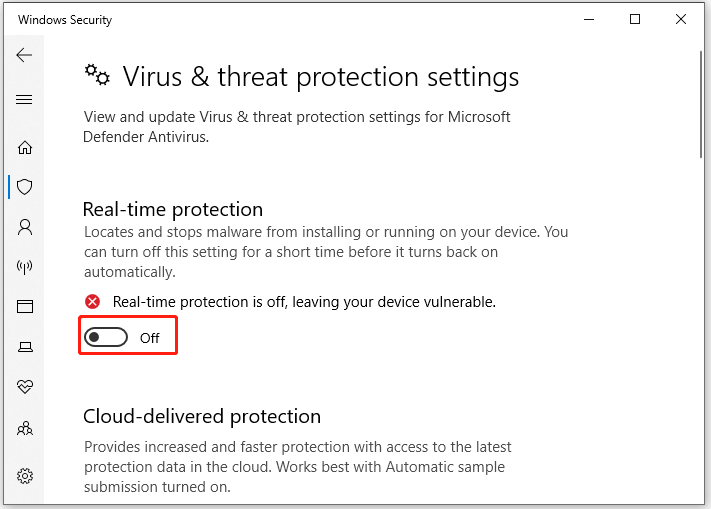Open Settings gear in sidebar

click(25, 476)
